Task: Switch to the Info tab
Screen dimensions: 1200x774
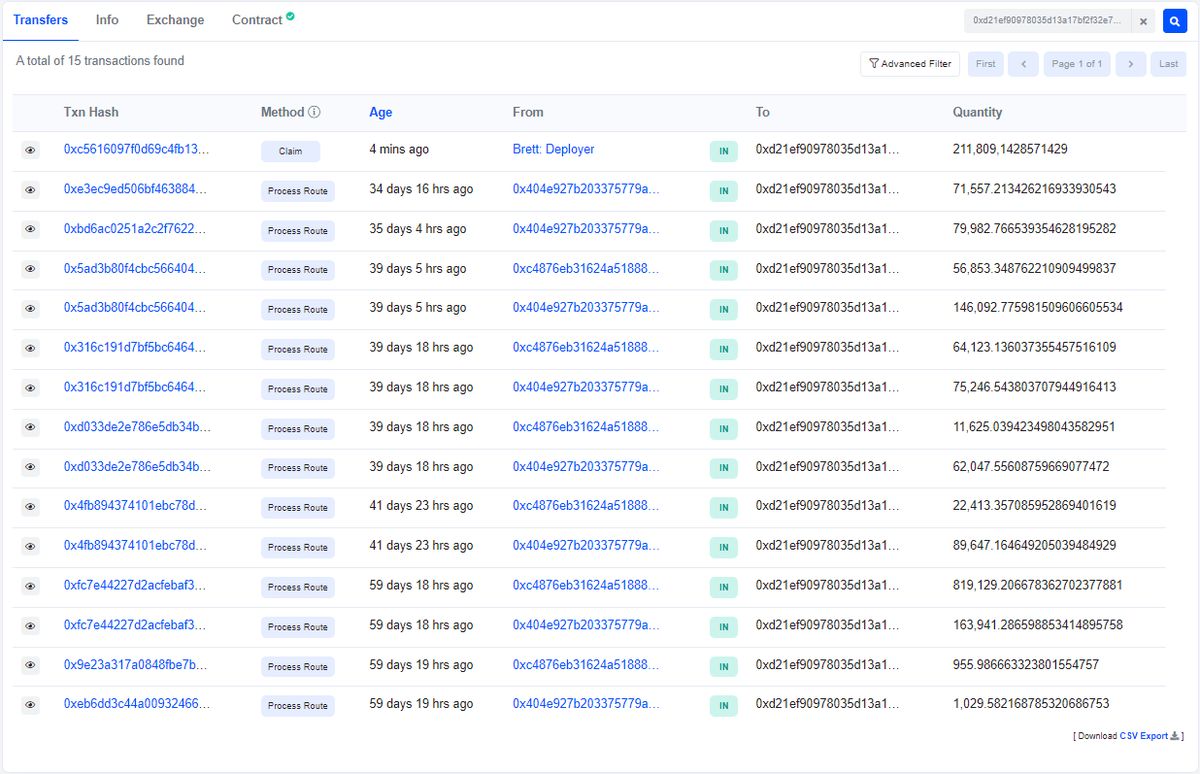Action: (107, 20)
